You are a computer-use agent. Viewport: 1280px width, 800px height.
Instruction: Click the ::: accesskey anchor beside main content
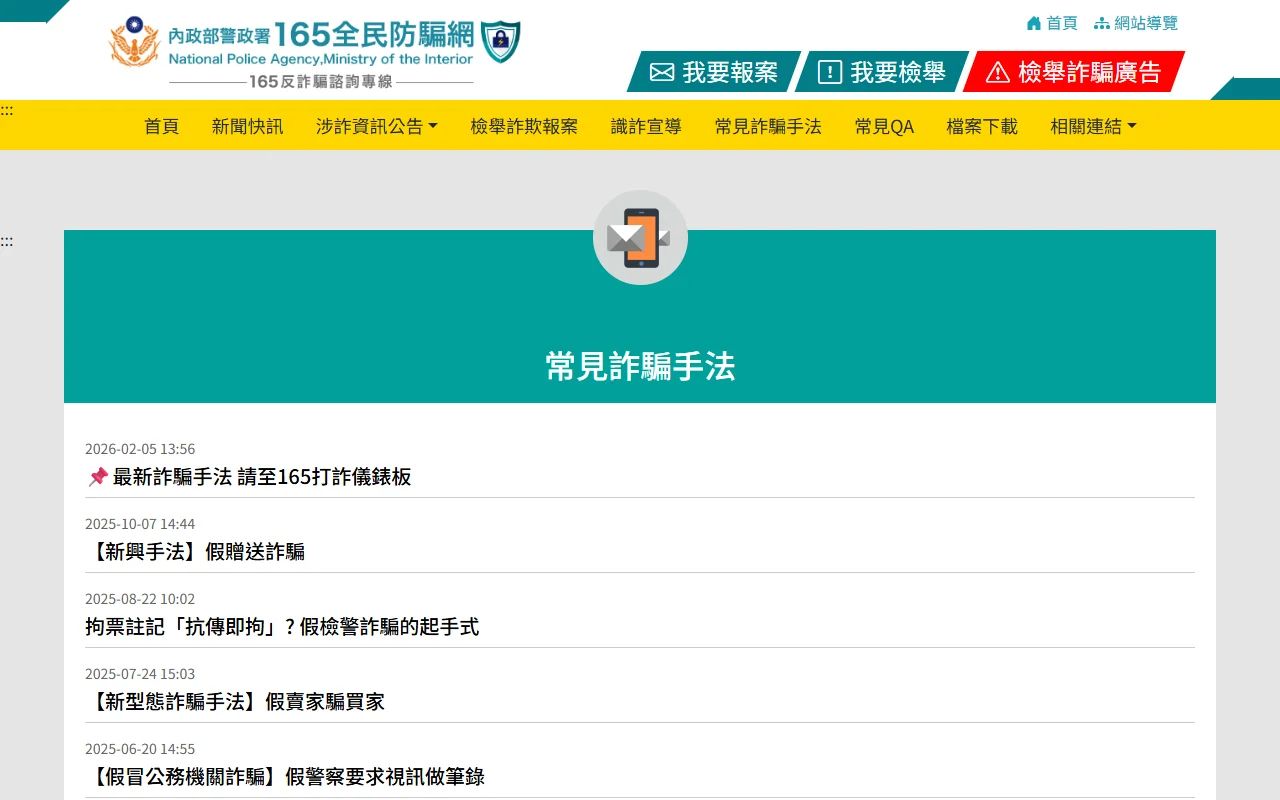[x=6, y=241]
